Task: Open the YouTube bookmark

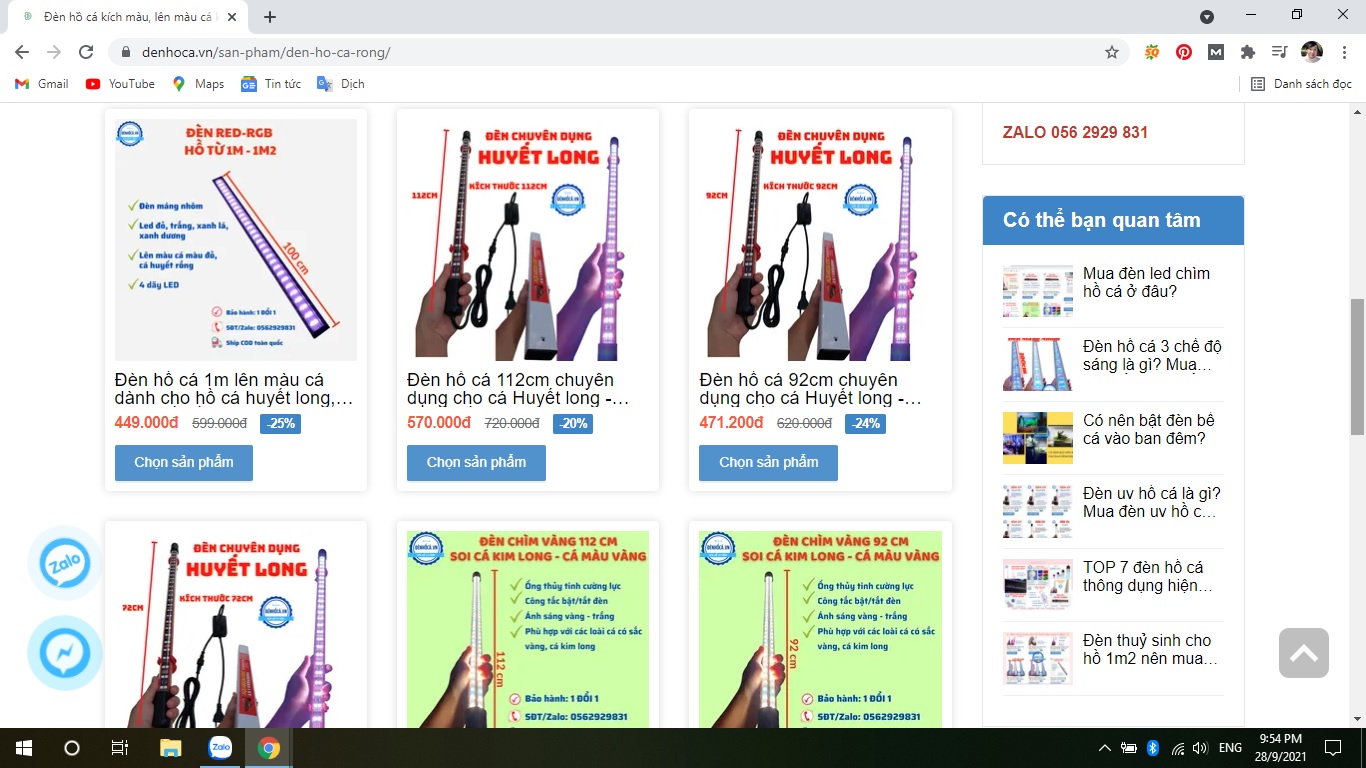Action: click(120, 84)
